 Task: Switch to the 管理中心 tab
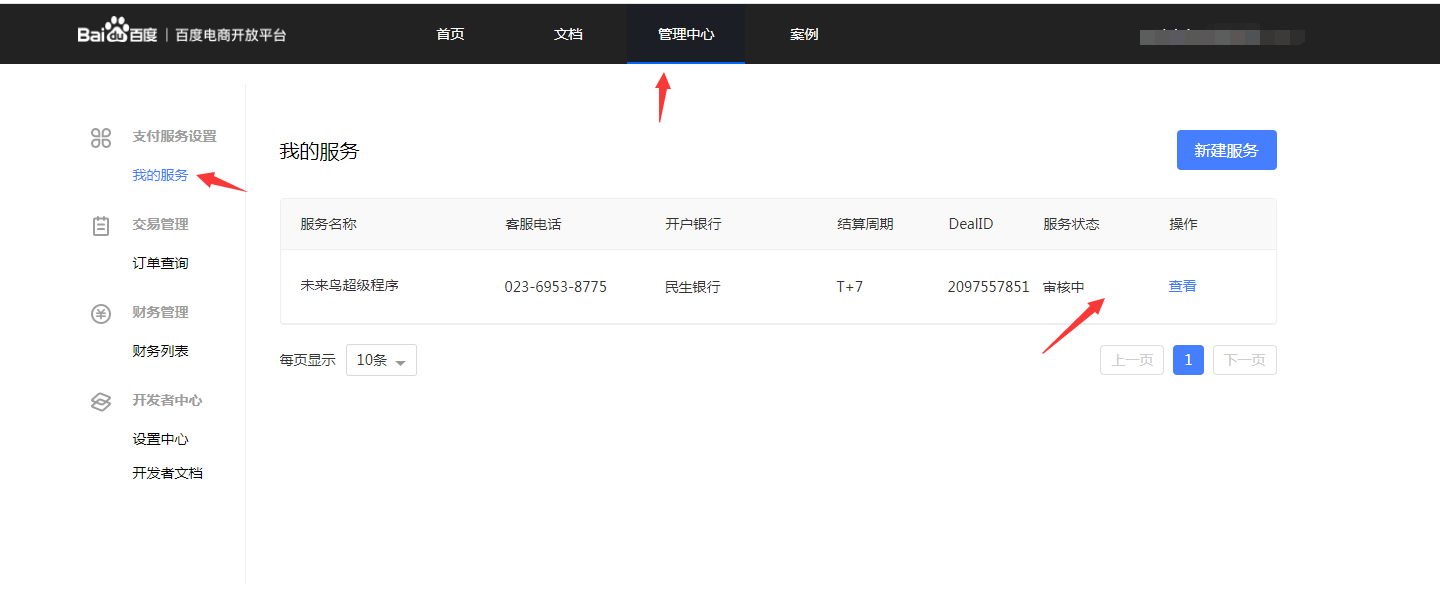coord(686,34)
